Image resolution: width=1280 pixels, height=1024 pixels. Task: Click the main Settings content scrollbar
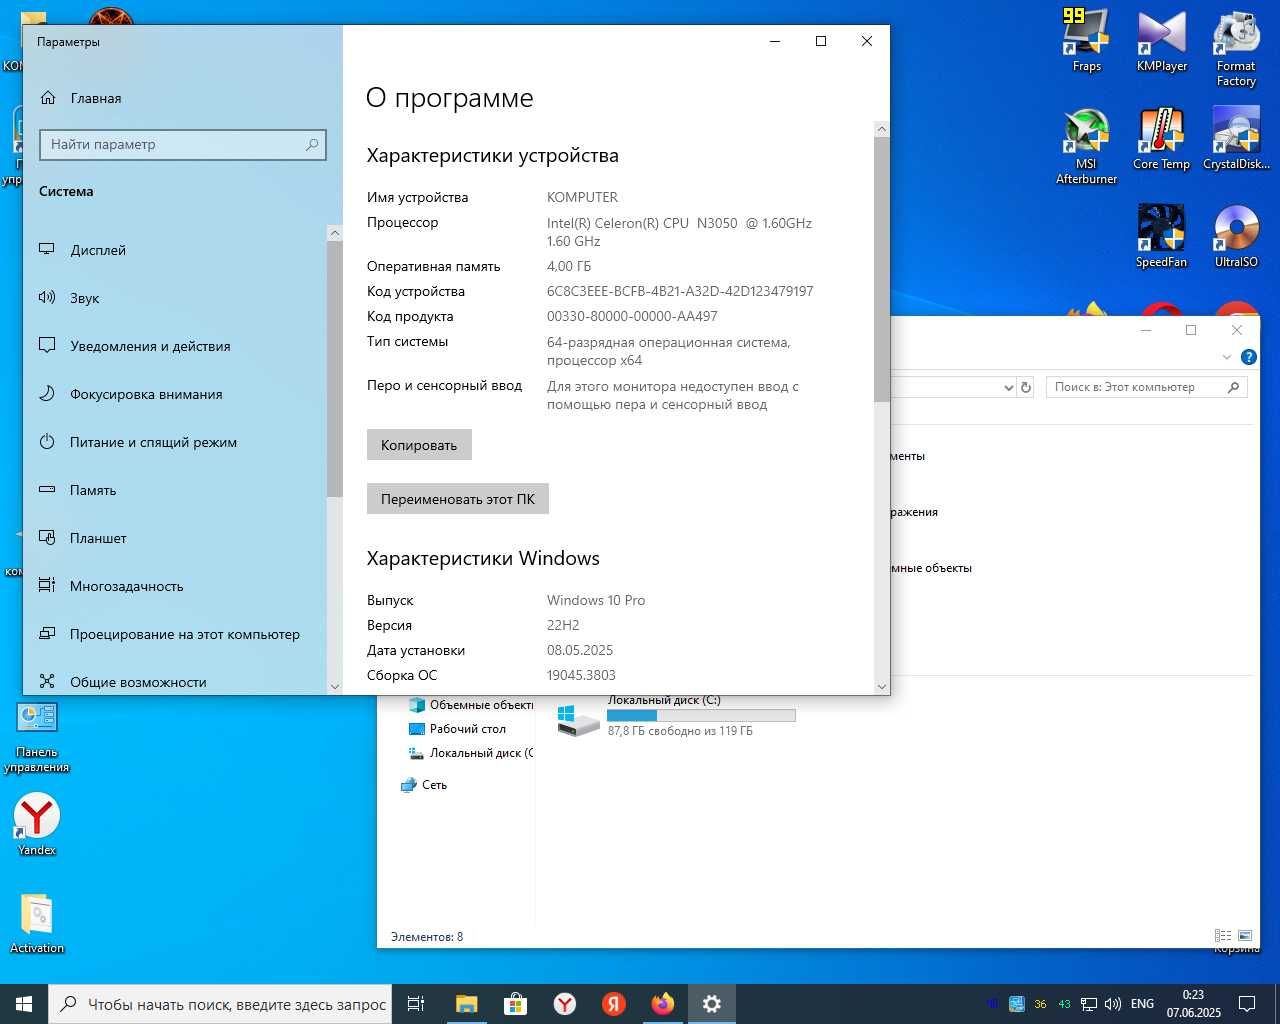click(x=881, y=269)
